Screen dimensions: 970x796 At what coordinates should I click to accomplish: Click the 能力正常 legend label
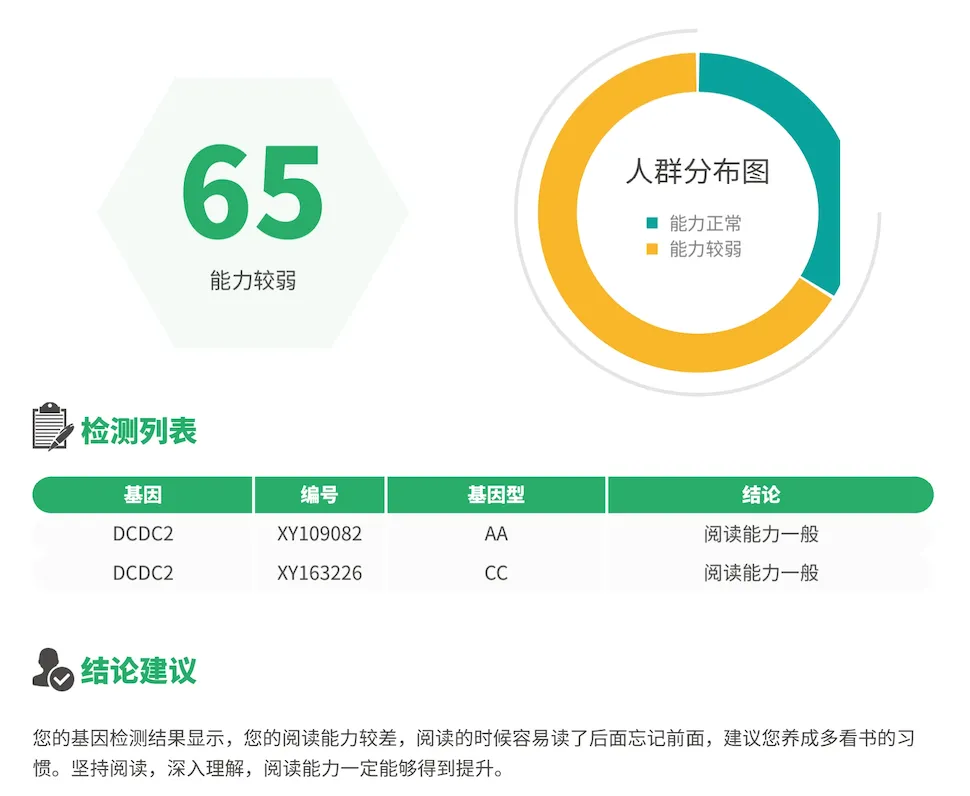tap(705, 224)
